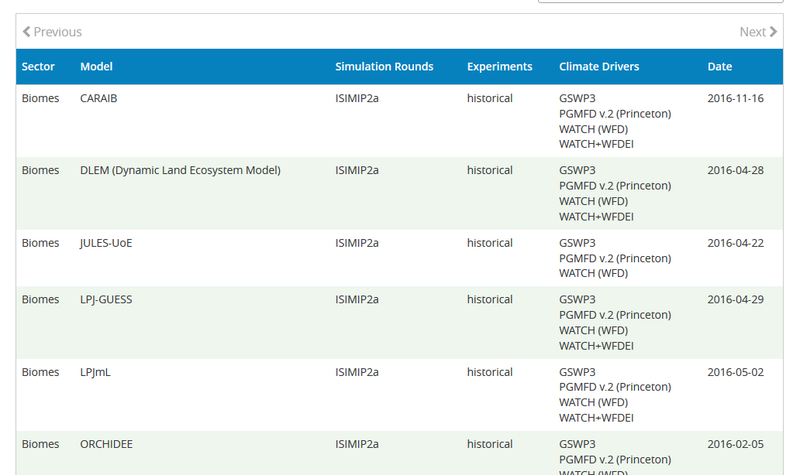Click in the search input field at top
This screenshot has height=475, width=800.
pyautogui.click(x=661, y=1)
